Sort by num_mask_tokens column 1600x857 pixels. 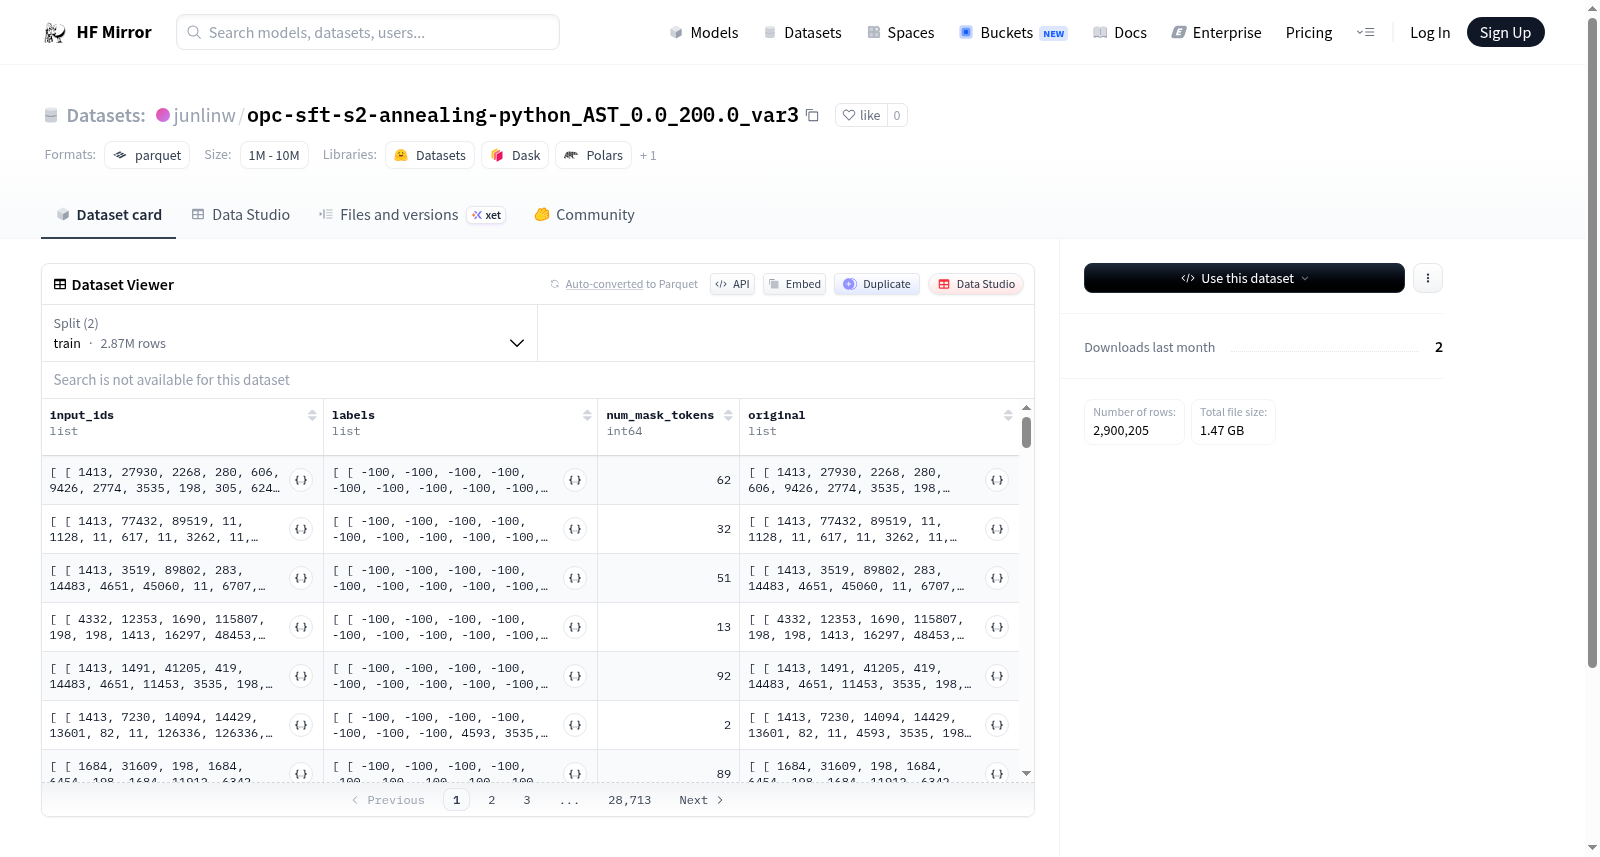click(728, 415)
